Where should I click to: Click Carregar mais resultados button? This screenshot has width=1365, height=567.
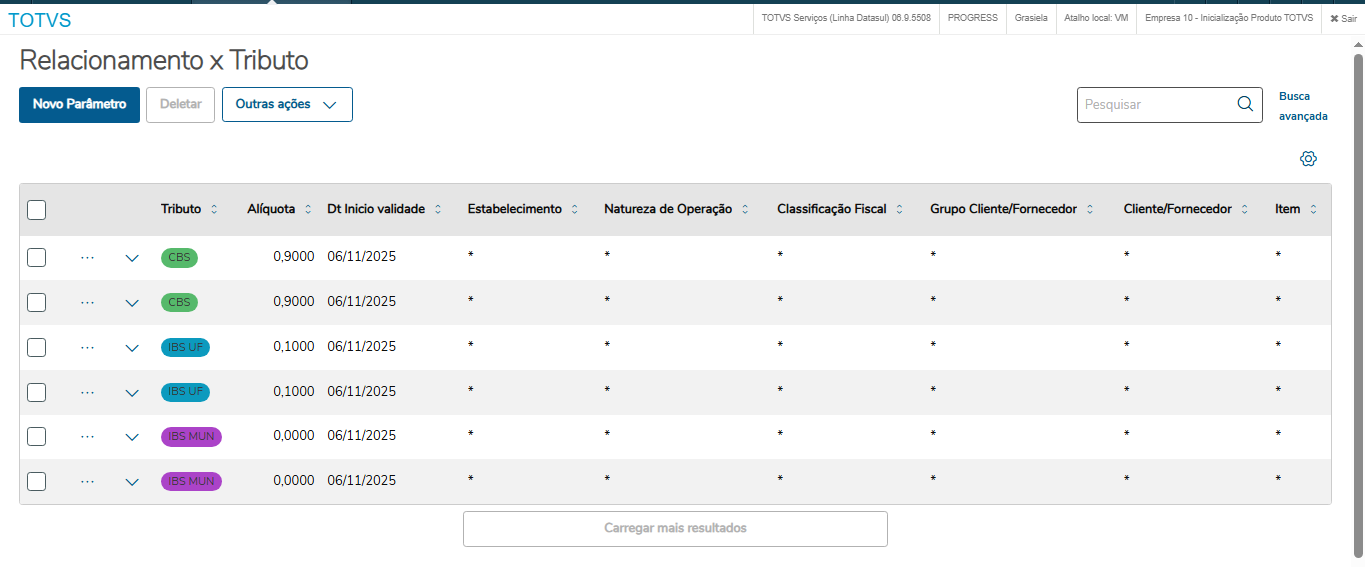pos(675,528)
